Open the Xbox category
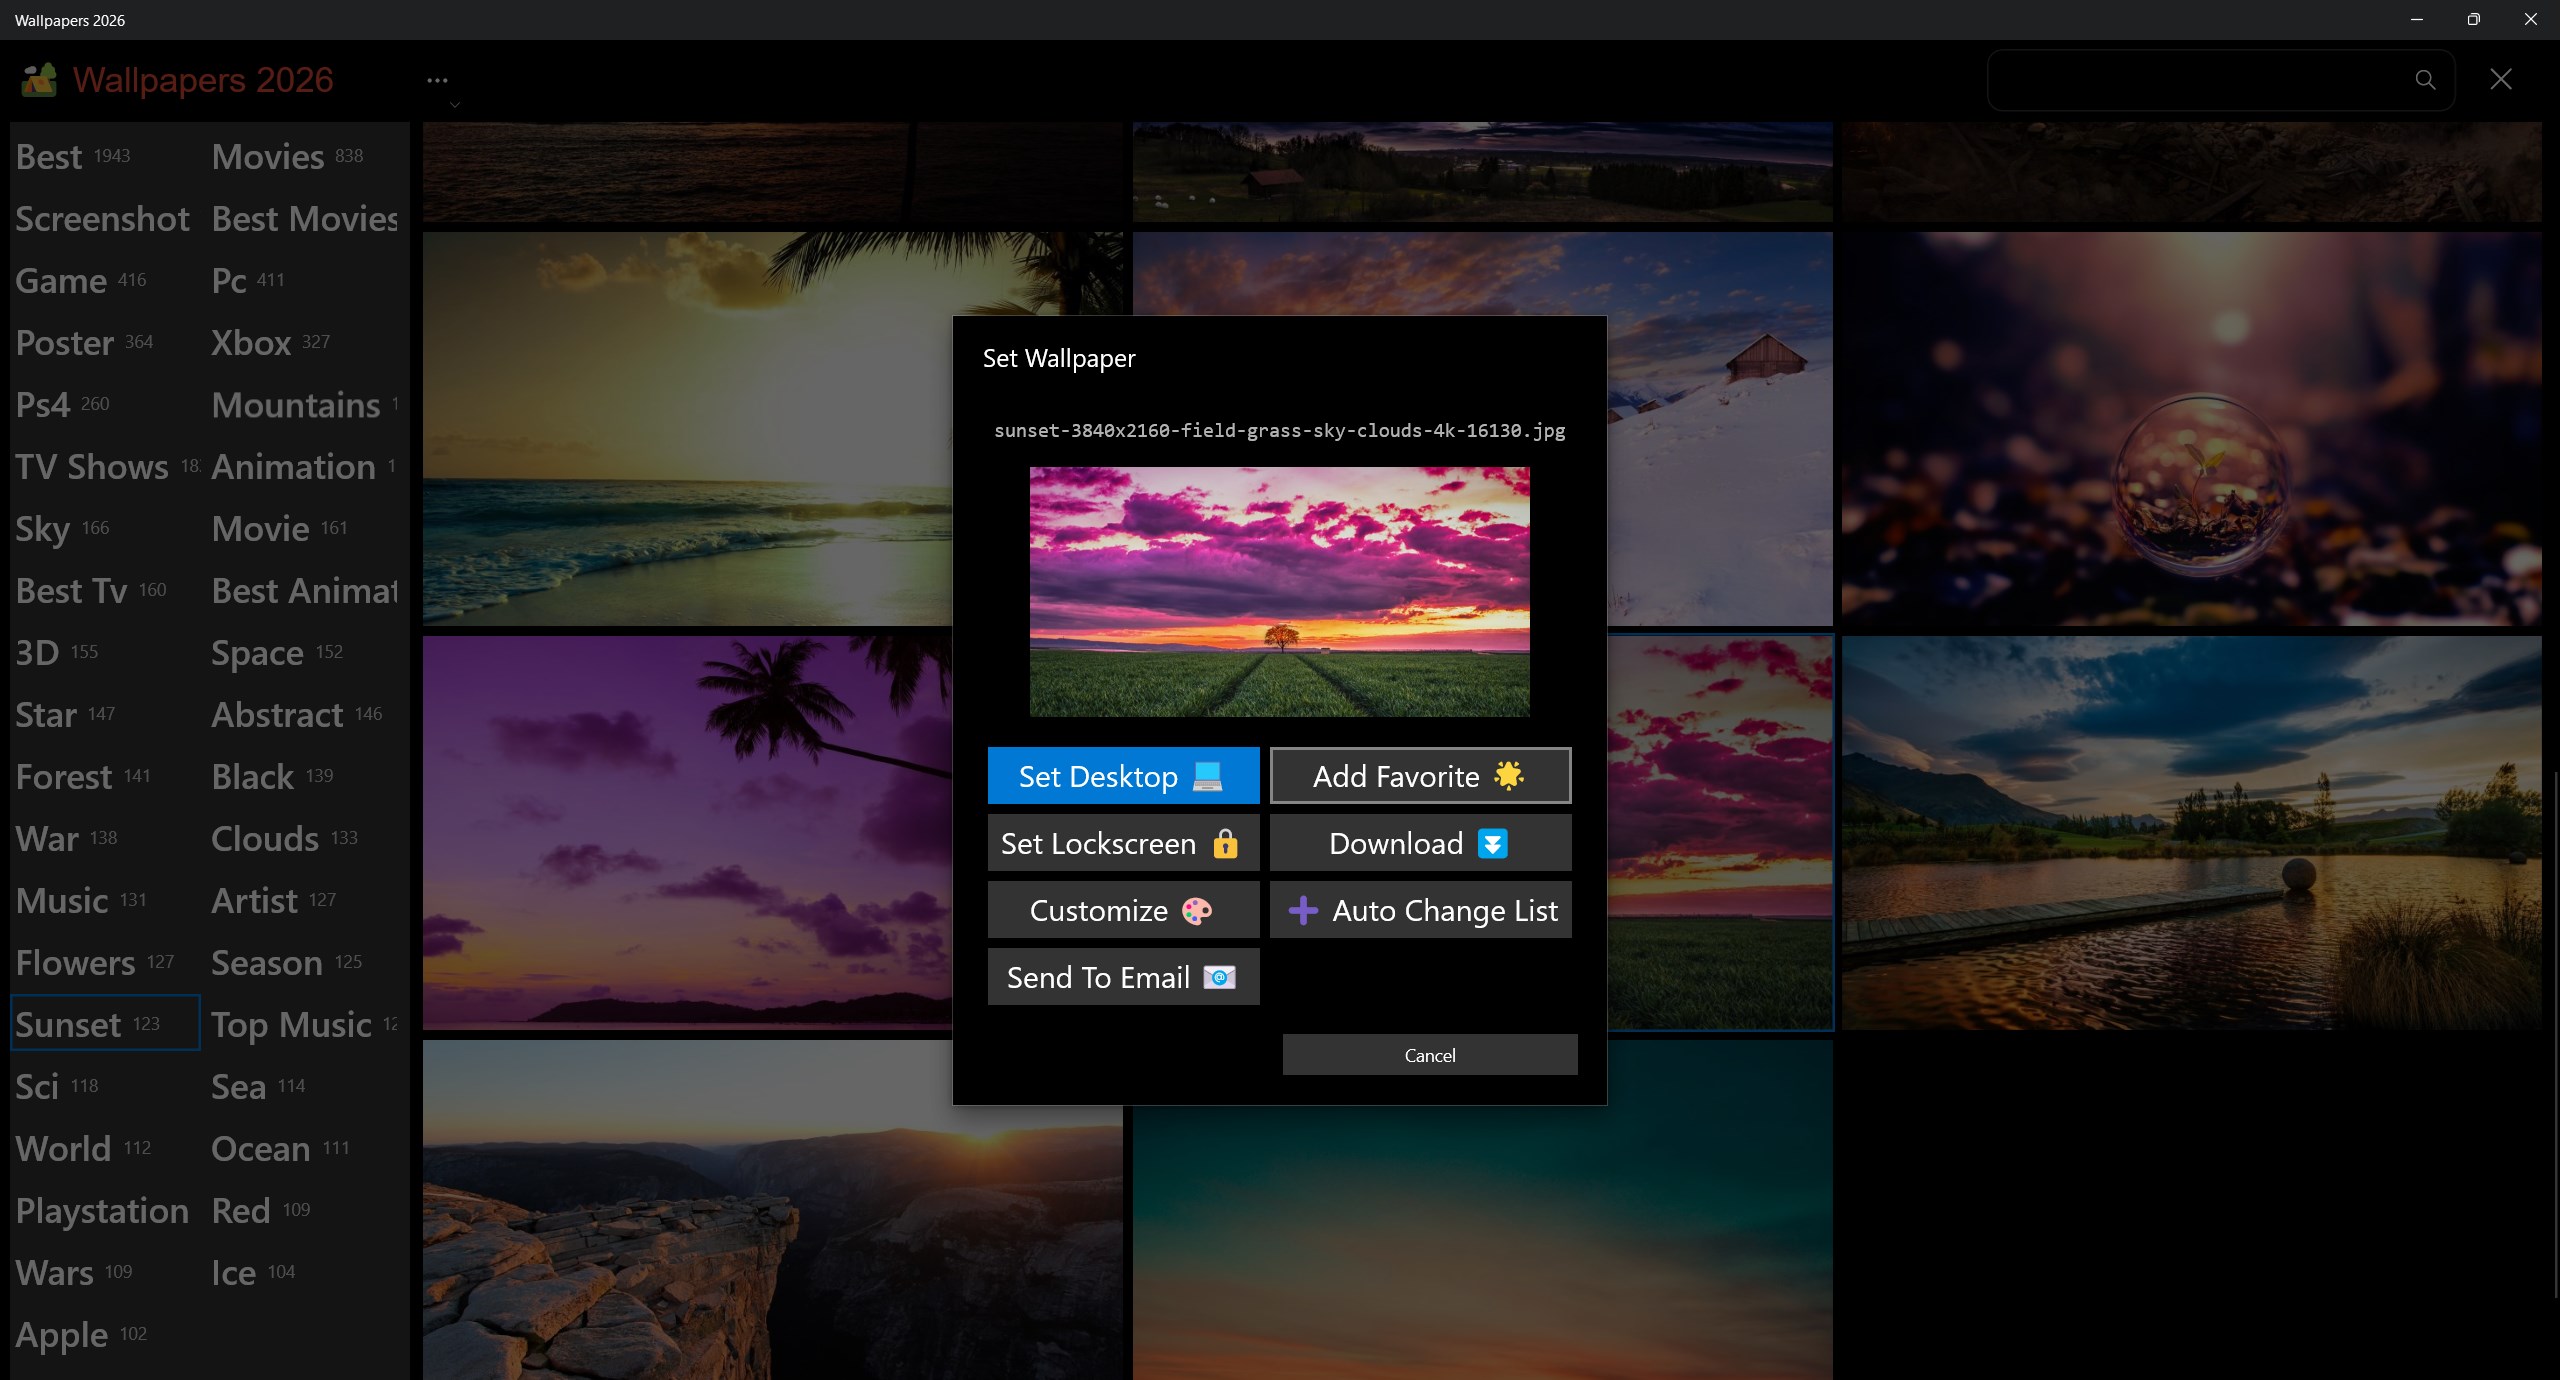 click(x=270, y=343)
